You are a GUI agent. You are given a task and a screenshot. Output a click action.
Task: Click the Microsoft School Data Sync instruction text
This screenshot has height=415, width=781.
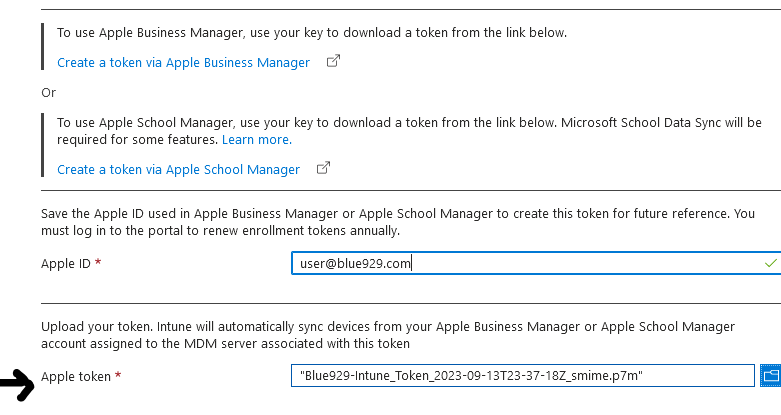pyautogui.click(x=400, y=122)
